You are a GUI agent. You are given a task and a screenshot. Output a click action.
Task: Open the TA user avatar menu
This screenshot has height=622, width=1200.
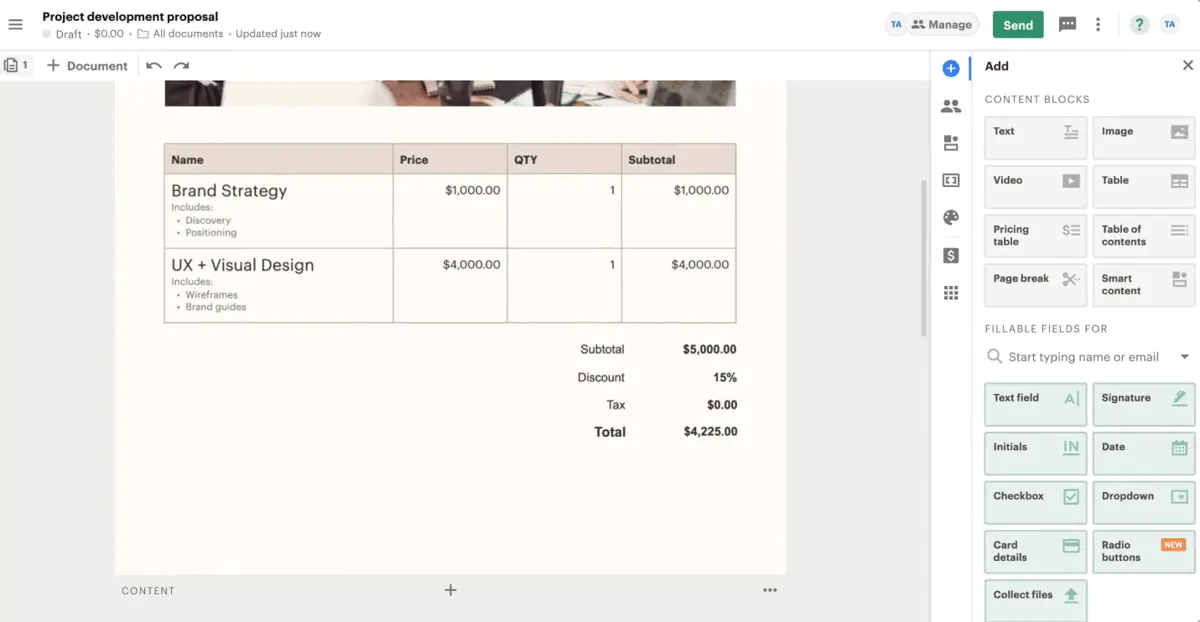[1169, 25]
